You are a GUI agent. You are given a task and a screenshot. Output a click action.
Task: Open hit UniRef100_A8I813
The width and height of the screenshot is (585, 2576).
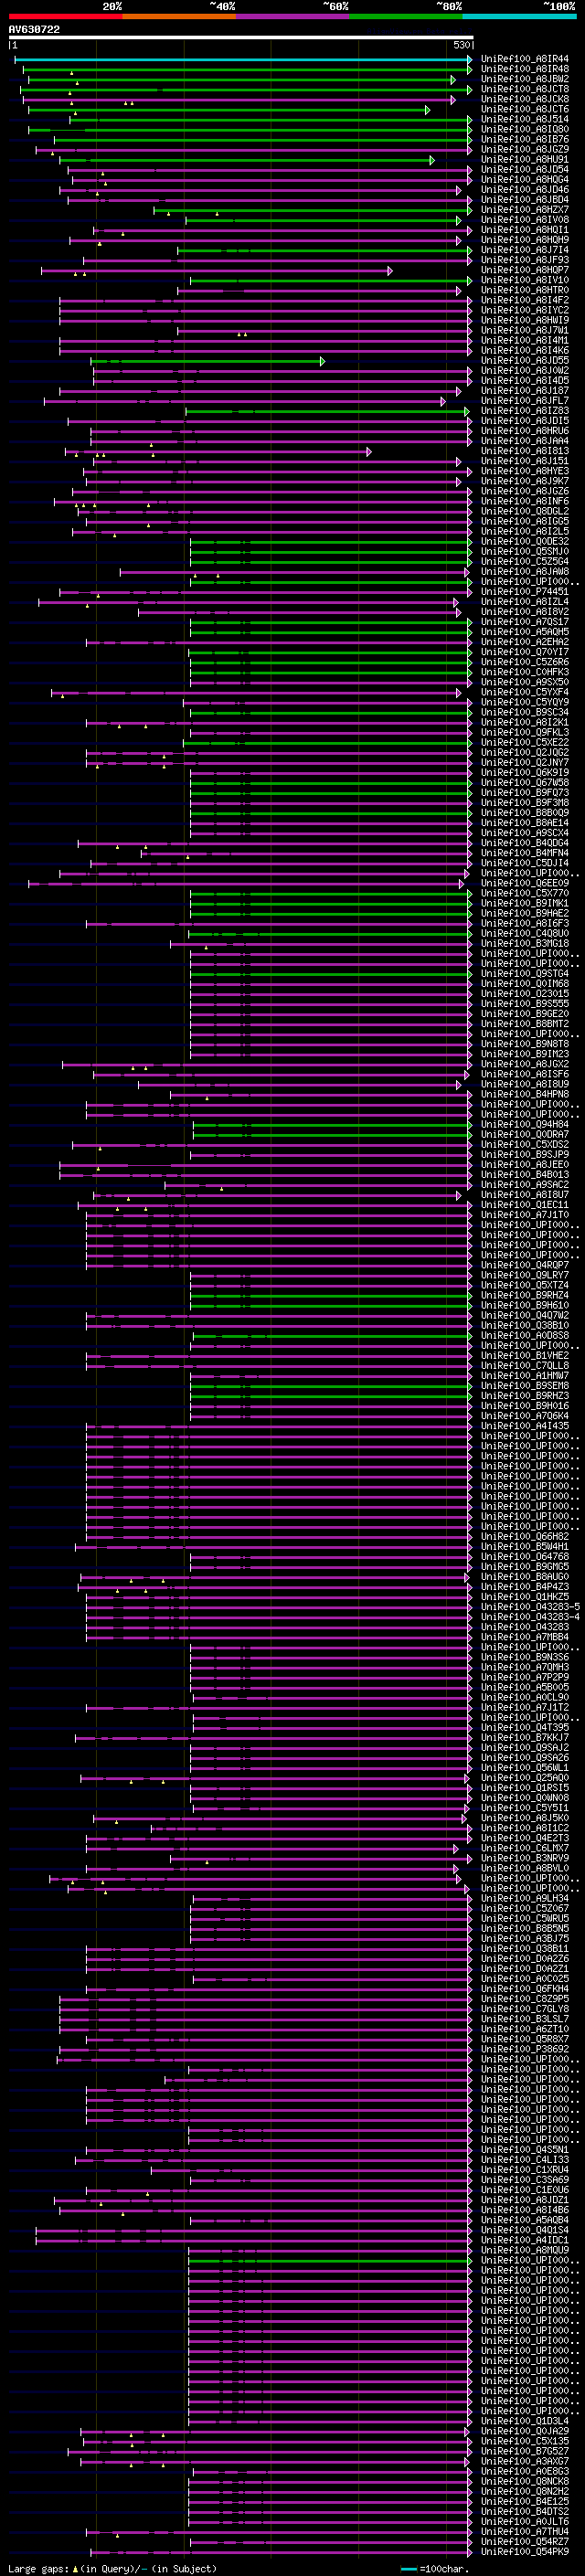525,451
